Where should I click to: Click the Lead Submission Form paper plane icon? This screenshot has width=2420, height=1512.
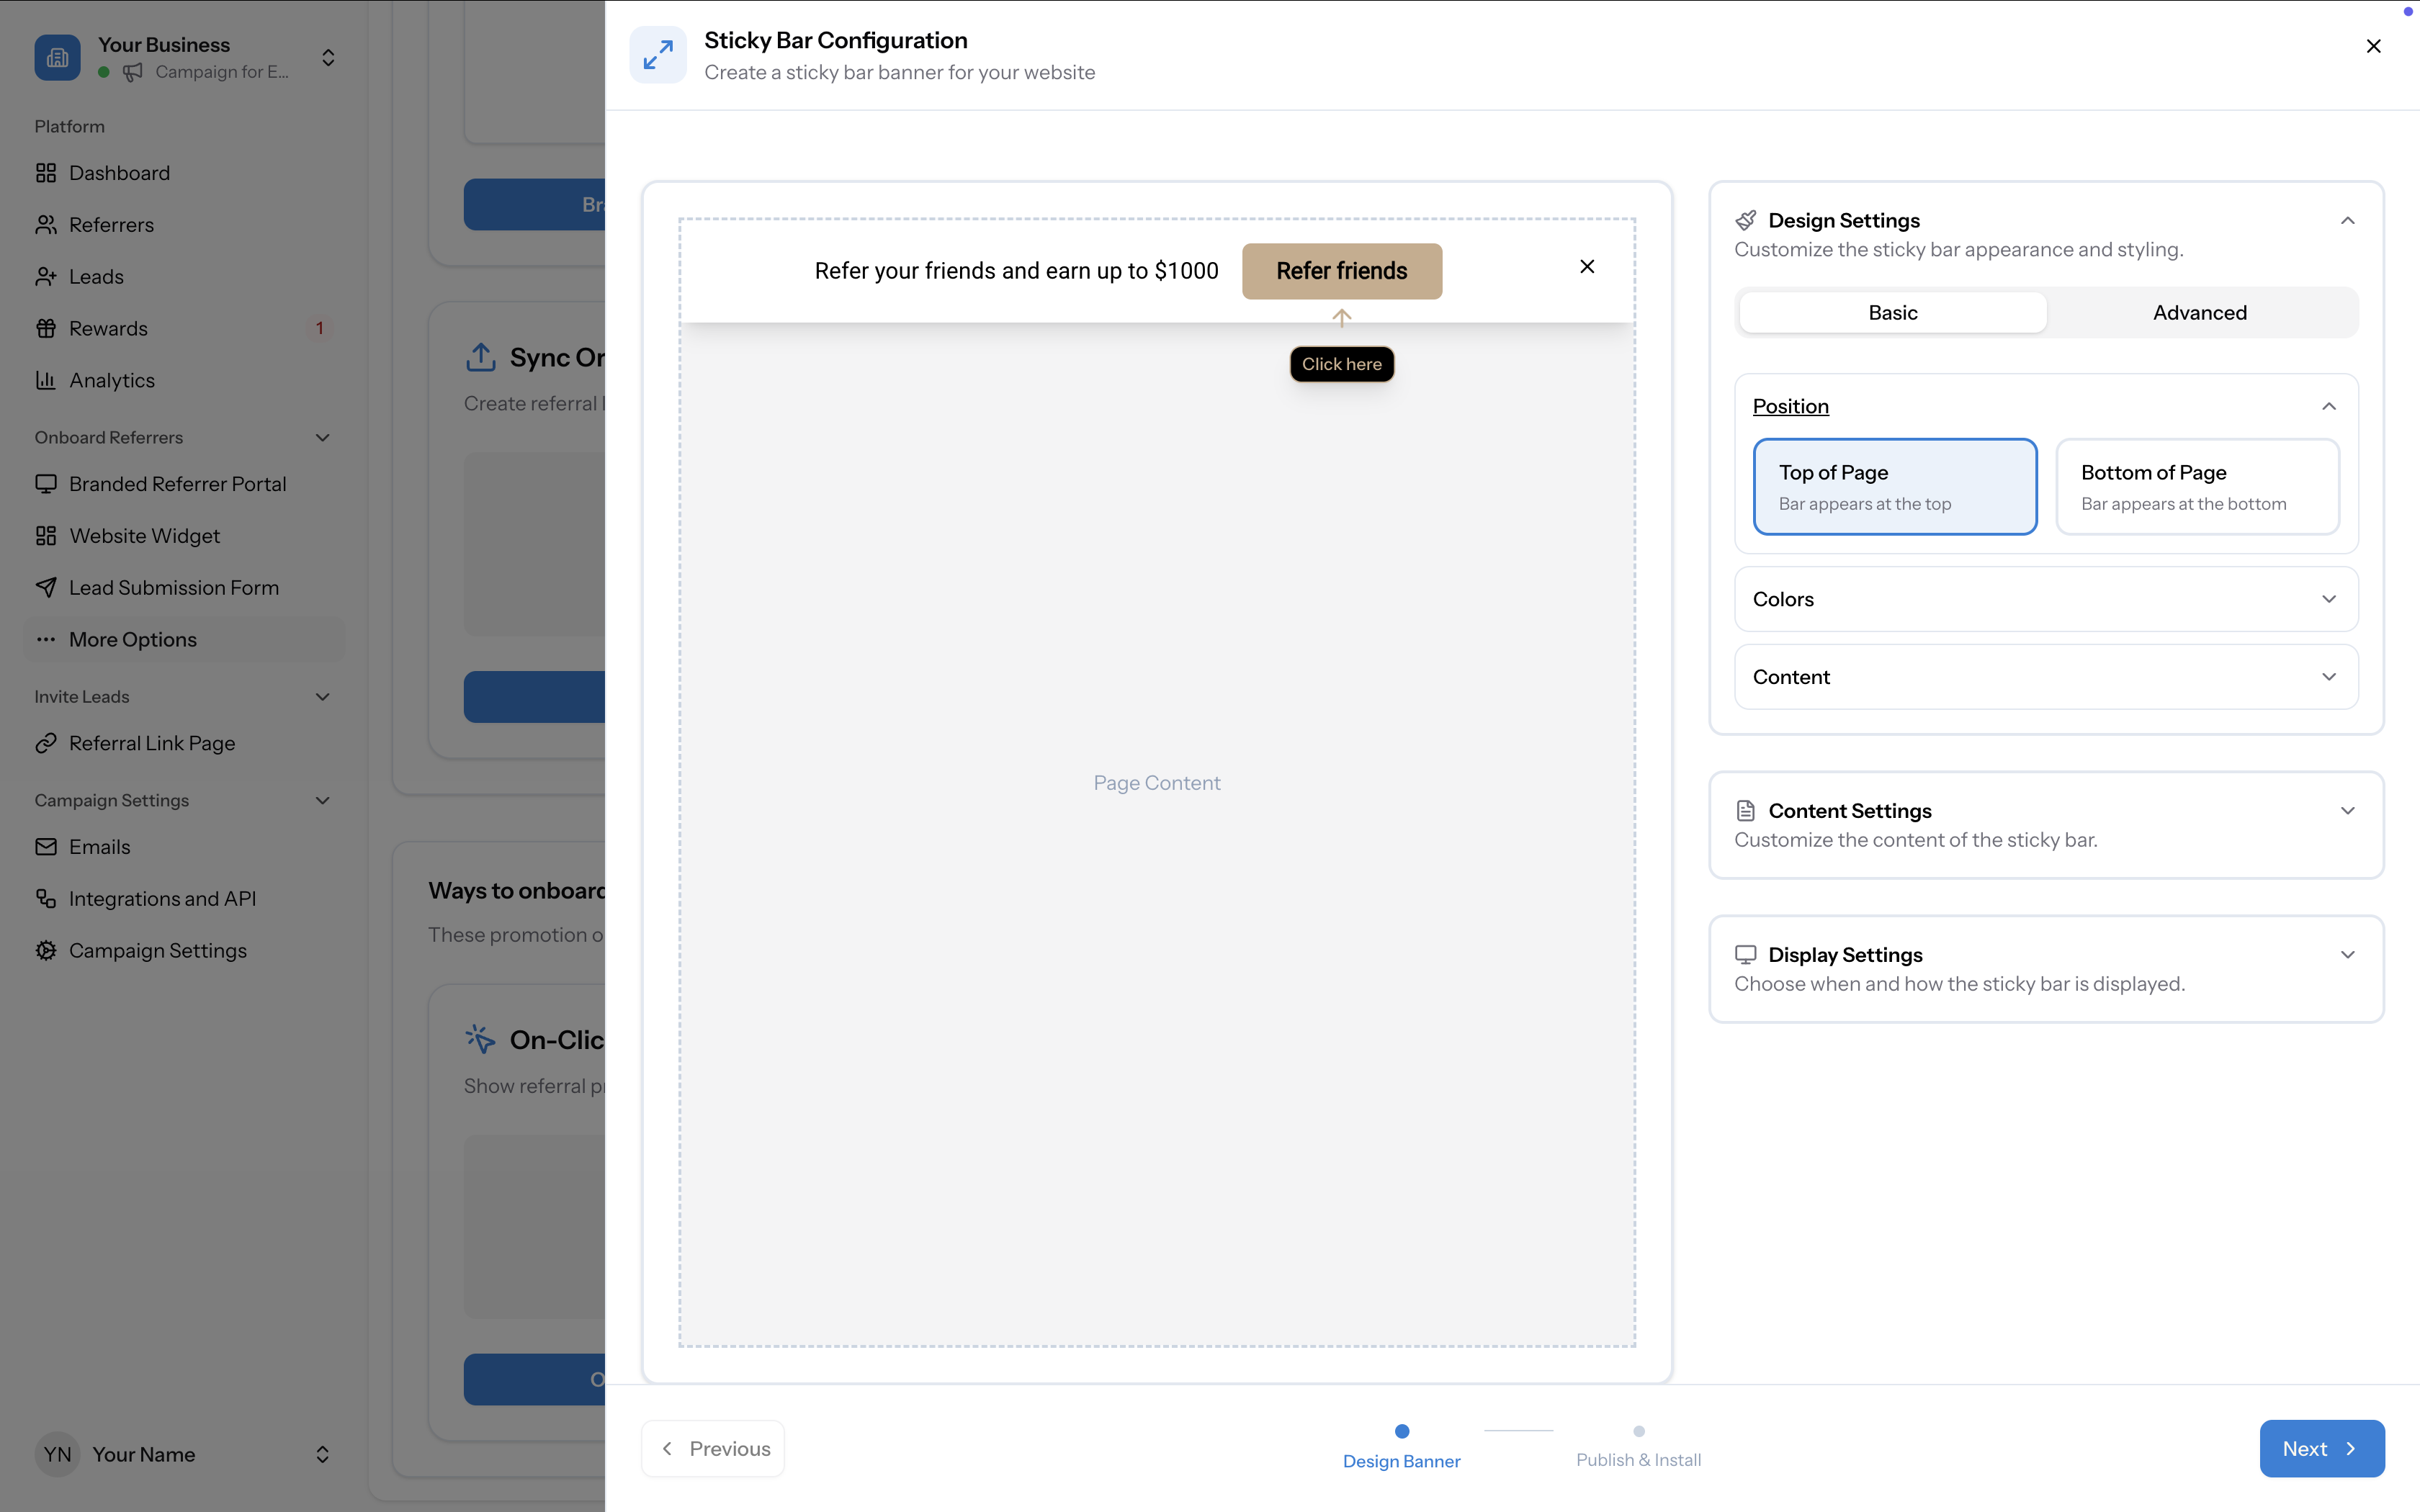[46, 588]
